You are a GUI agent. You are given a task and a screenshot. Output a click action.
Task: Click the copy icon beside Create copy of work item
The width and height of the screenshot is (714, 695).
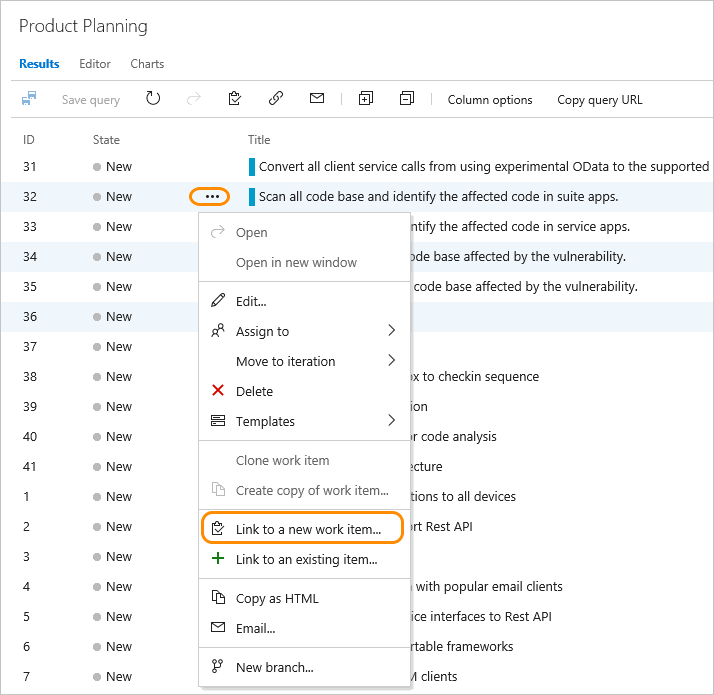click(218, 490)
